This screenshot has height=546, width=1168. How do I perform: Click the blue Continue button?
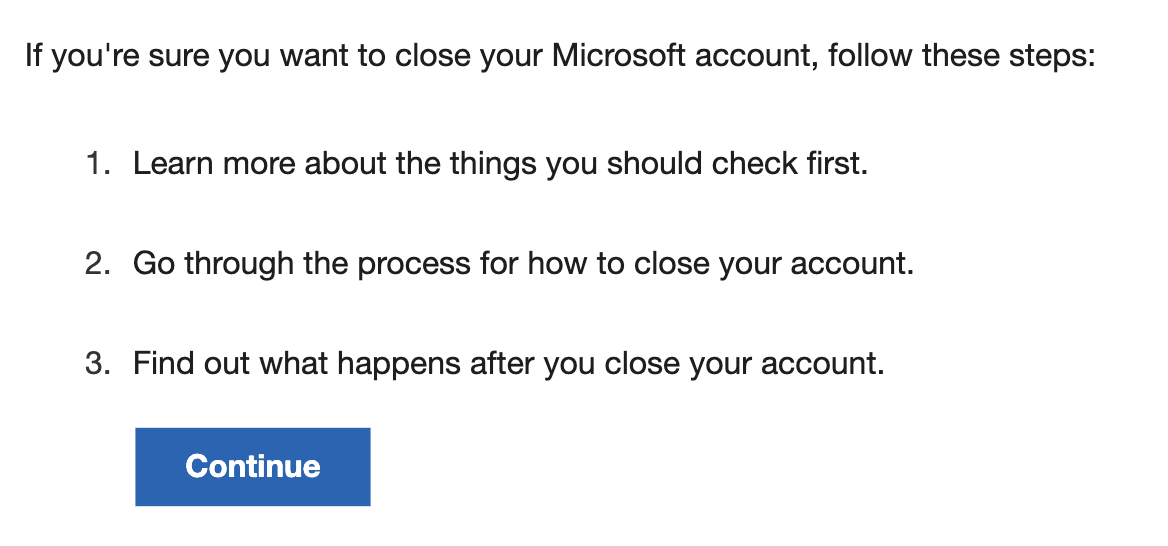pos(253,466)
